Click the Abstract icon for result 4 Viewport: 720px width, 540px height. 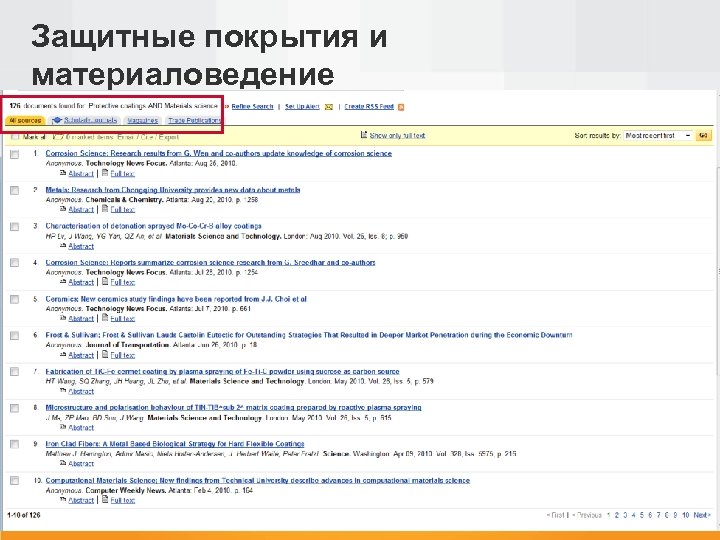[x=63, y=282]
